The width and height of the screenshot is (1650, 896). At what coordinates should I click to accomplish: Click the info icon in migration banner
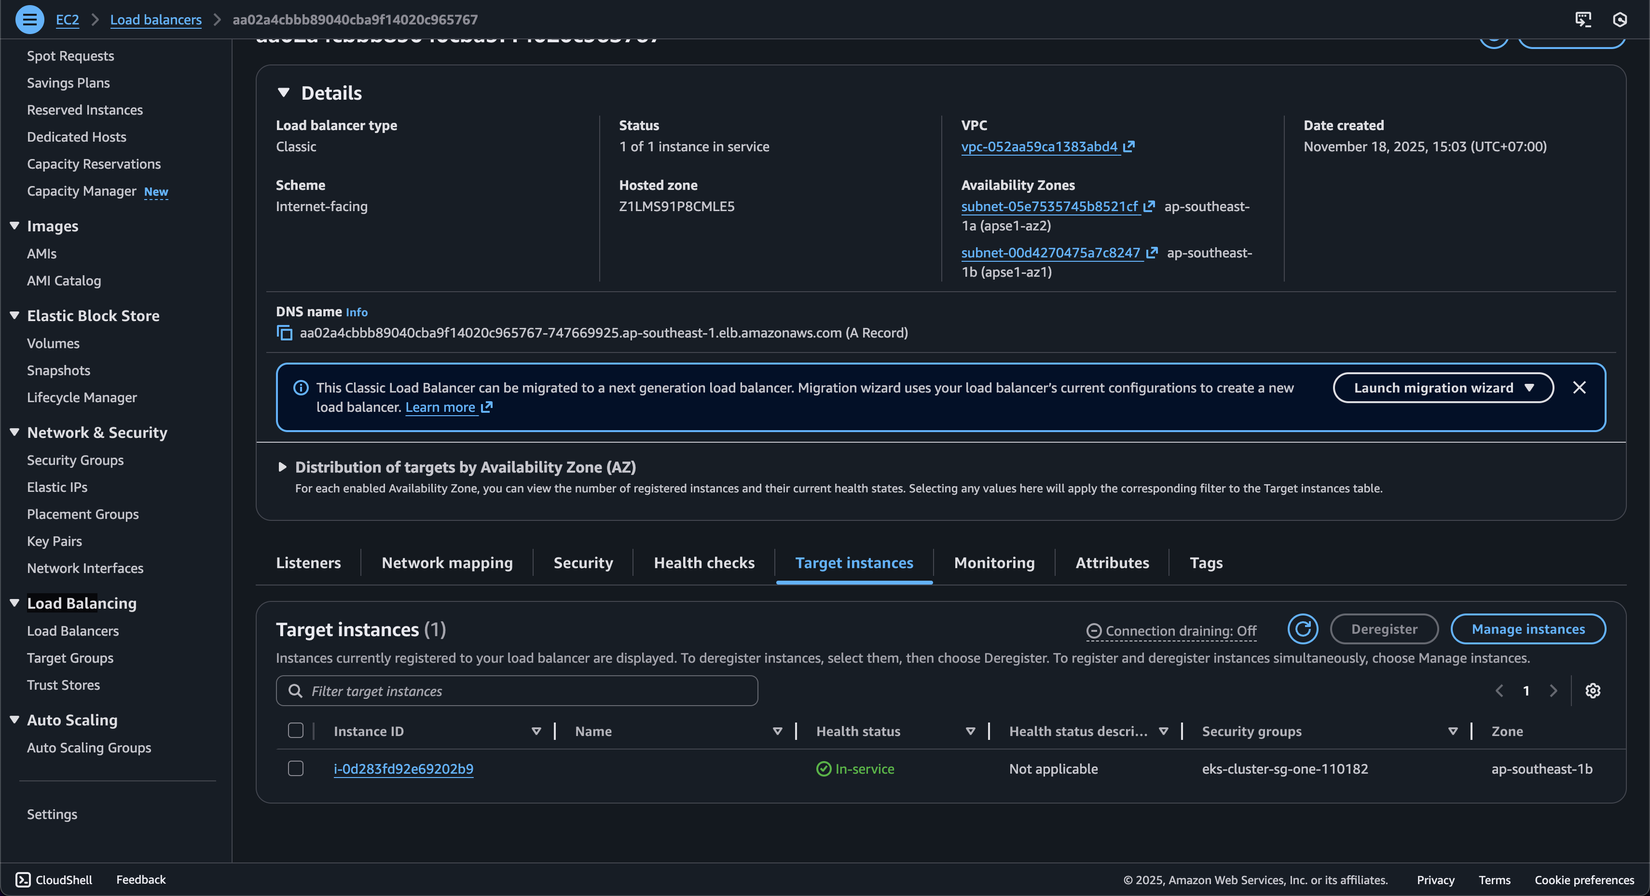point(301,388)
